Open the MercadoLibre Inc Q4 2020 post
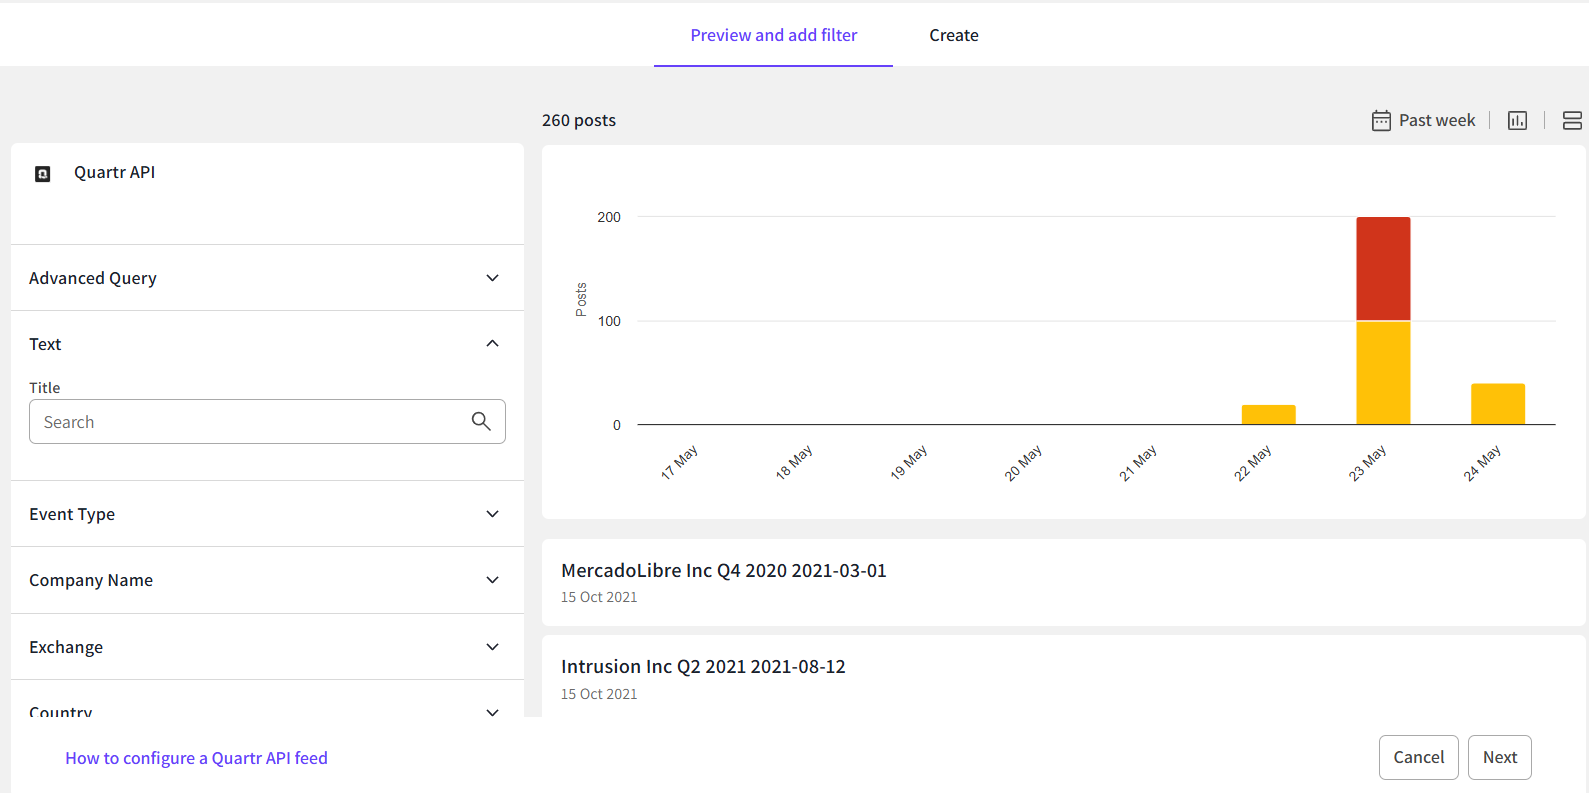Screen dimensions: 1589x793 pyautogui.click(x=723, y=571)
